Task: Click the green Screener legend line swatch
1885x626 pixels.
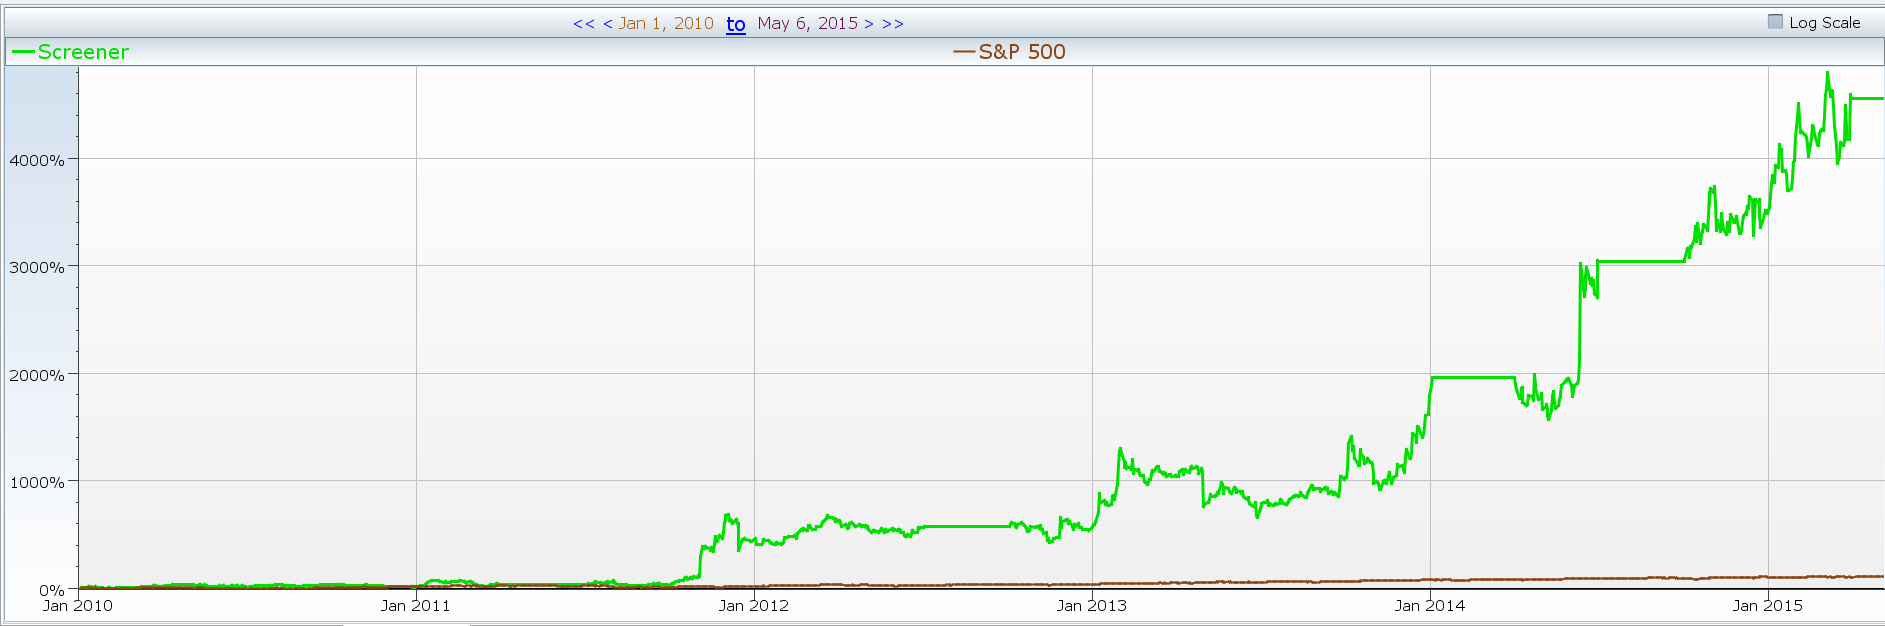Action: tap(24, 52)
